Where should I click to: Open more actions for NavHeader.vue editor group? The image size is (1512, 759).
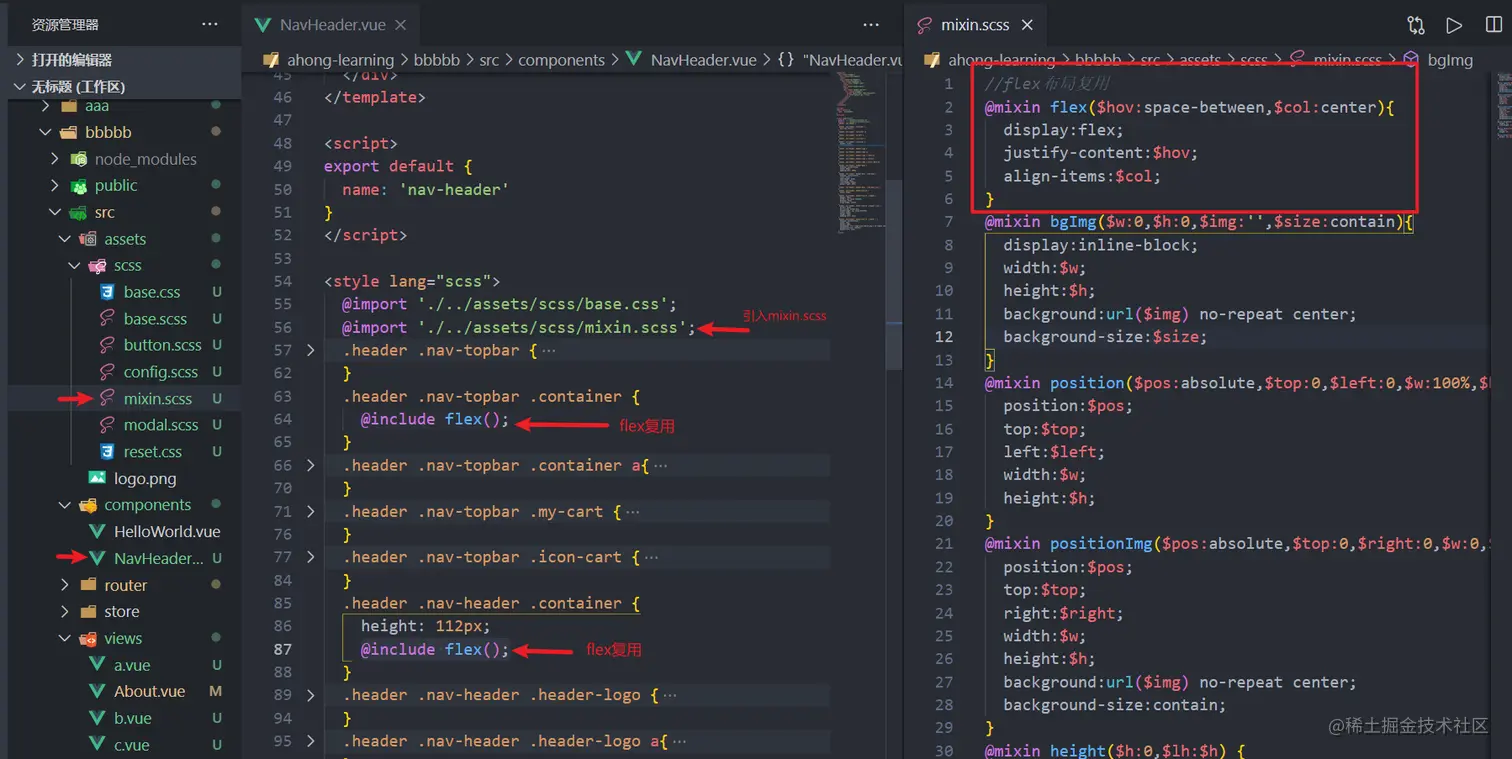tap(871, 25)
